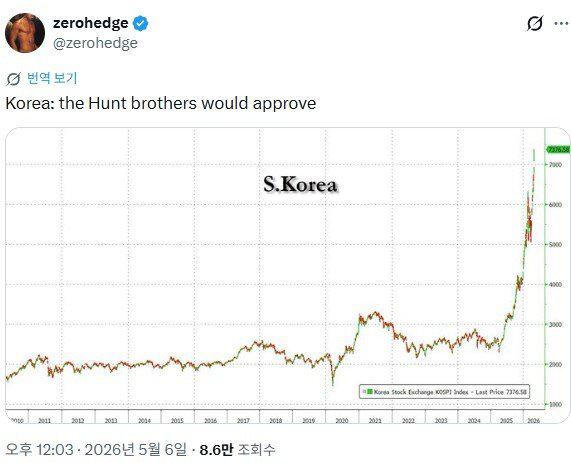Click the 2026 label on chart axis
Screen dimensions: 571x463
tap(534, 421)
